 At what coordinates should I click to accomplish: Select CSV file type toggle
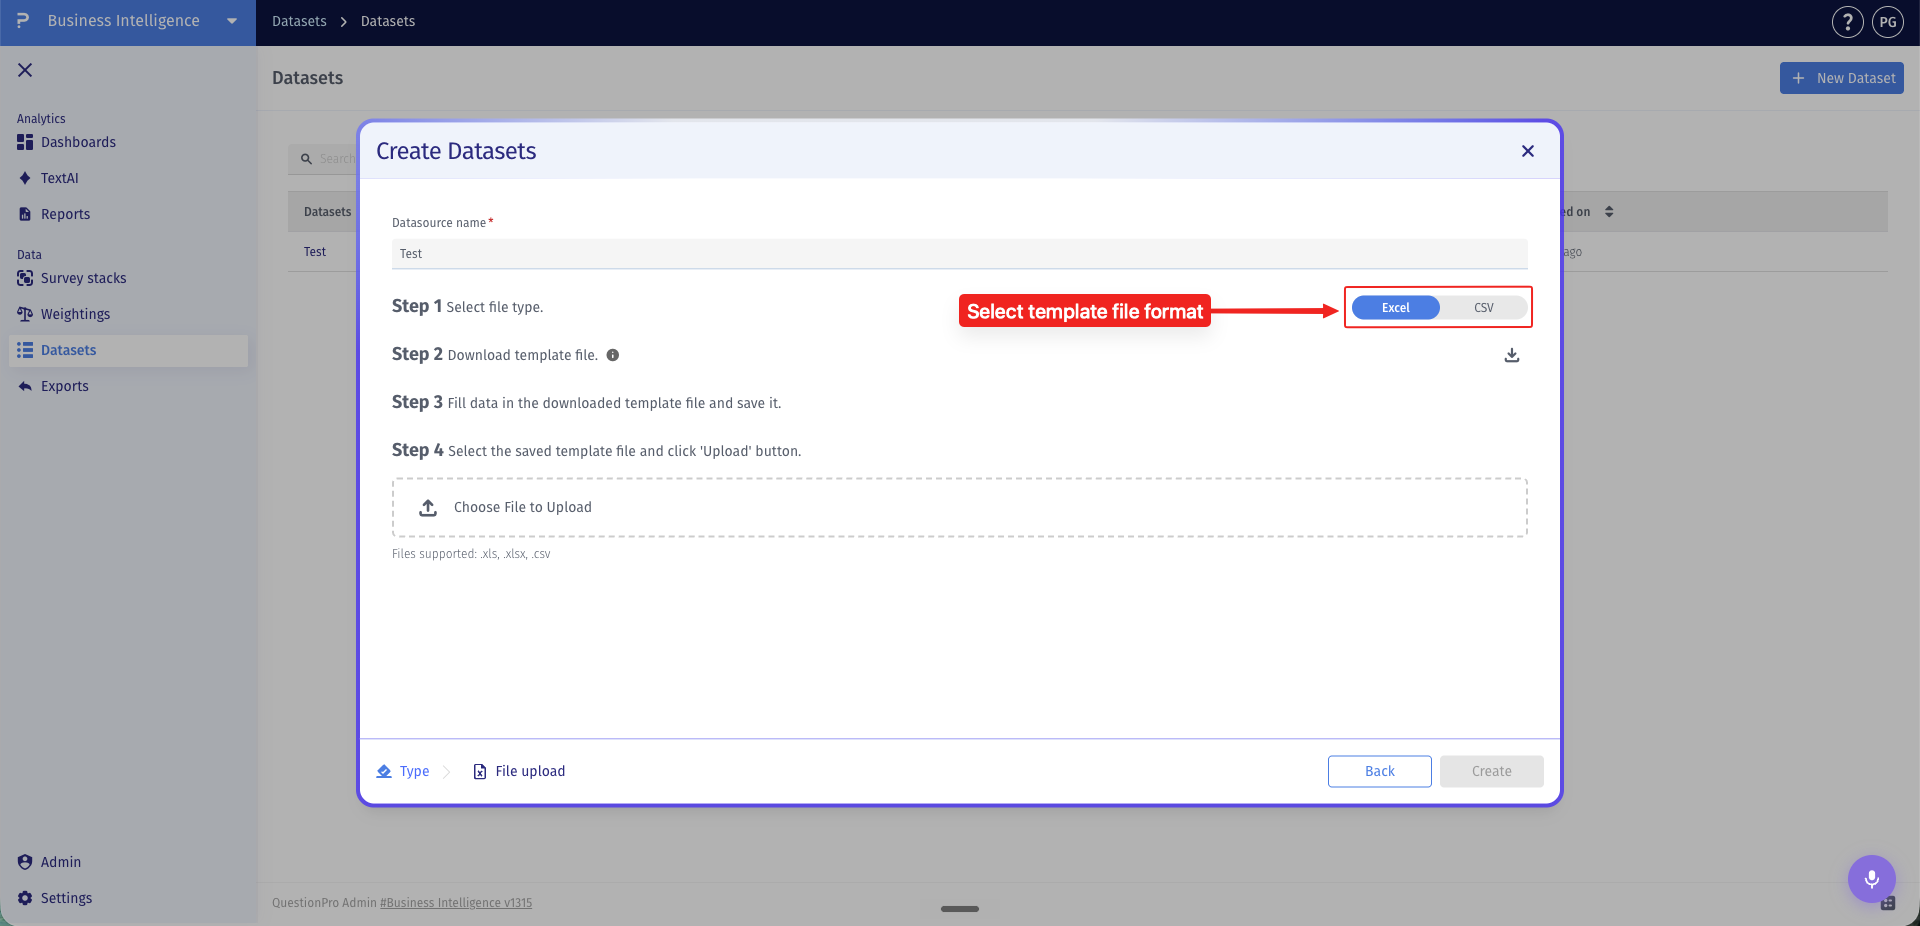pos(1484,308)
